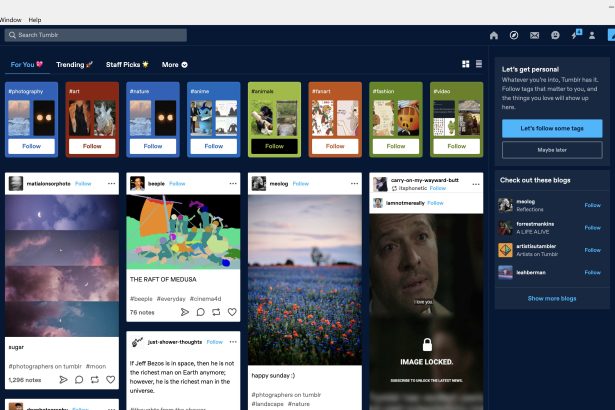
Task: Switch to the Trending tab
Action: pos(74,64)
